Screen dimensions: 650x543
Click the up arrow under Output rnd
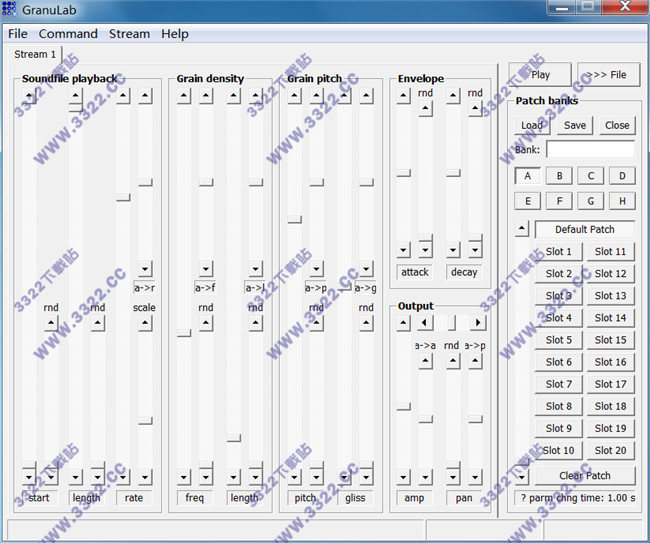click(x=453, y=362)
